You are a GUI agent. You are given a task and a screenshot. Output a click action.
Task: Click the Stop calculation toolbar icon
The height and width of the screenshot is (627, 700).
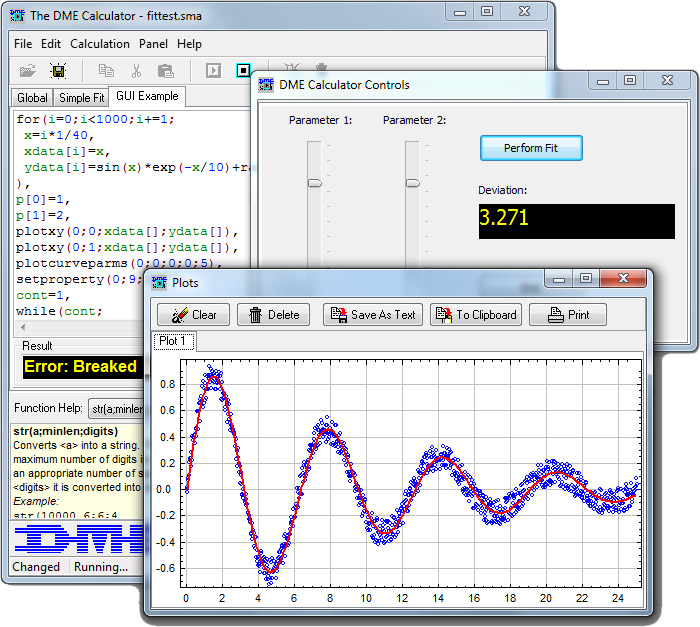coord(243,71)
